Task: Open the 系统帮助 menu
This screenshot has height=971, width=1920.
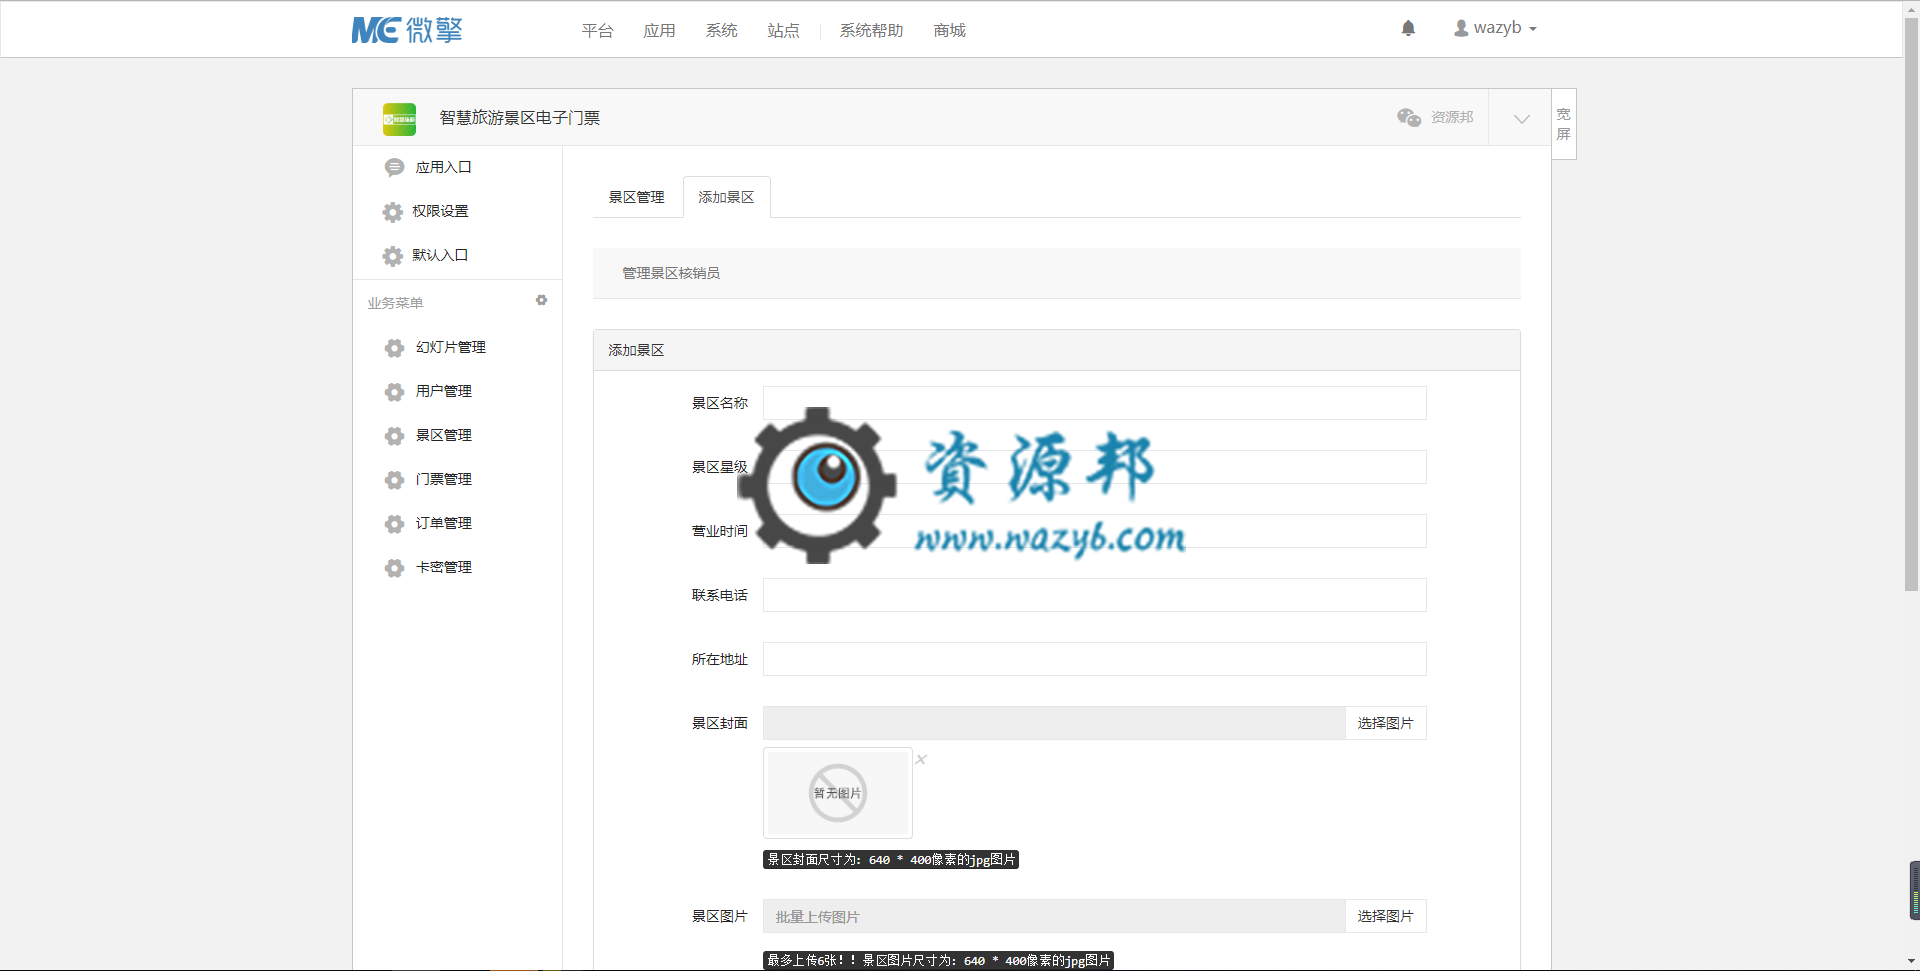Action: (x=872, y=31)
